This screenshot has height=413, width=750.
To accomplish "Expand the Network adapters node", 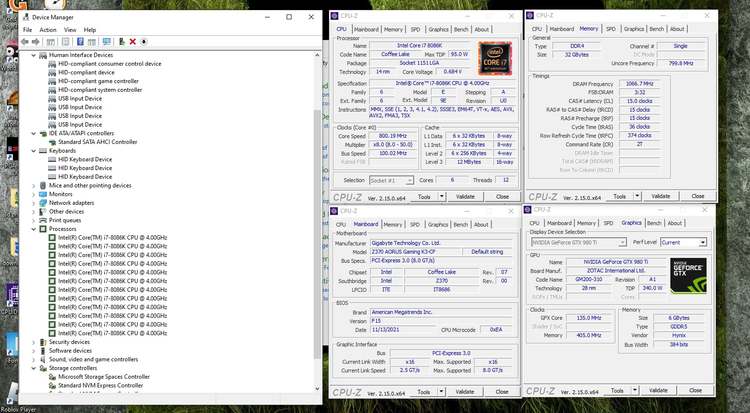I will pos(33,203).
